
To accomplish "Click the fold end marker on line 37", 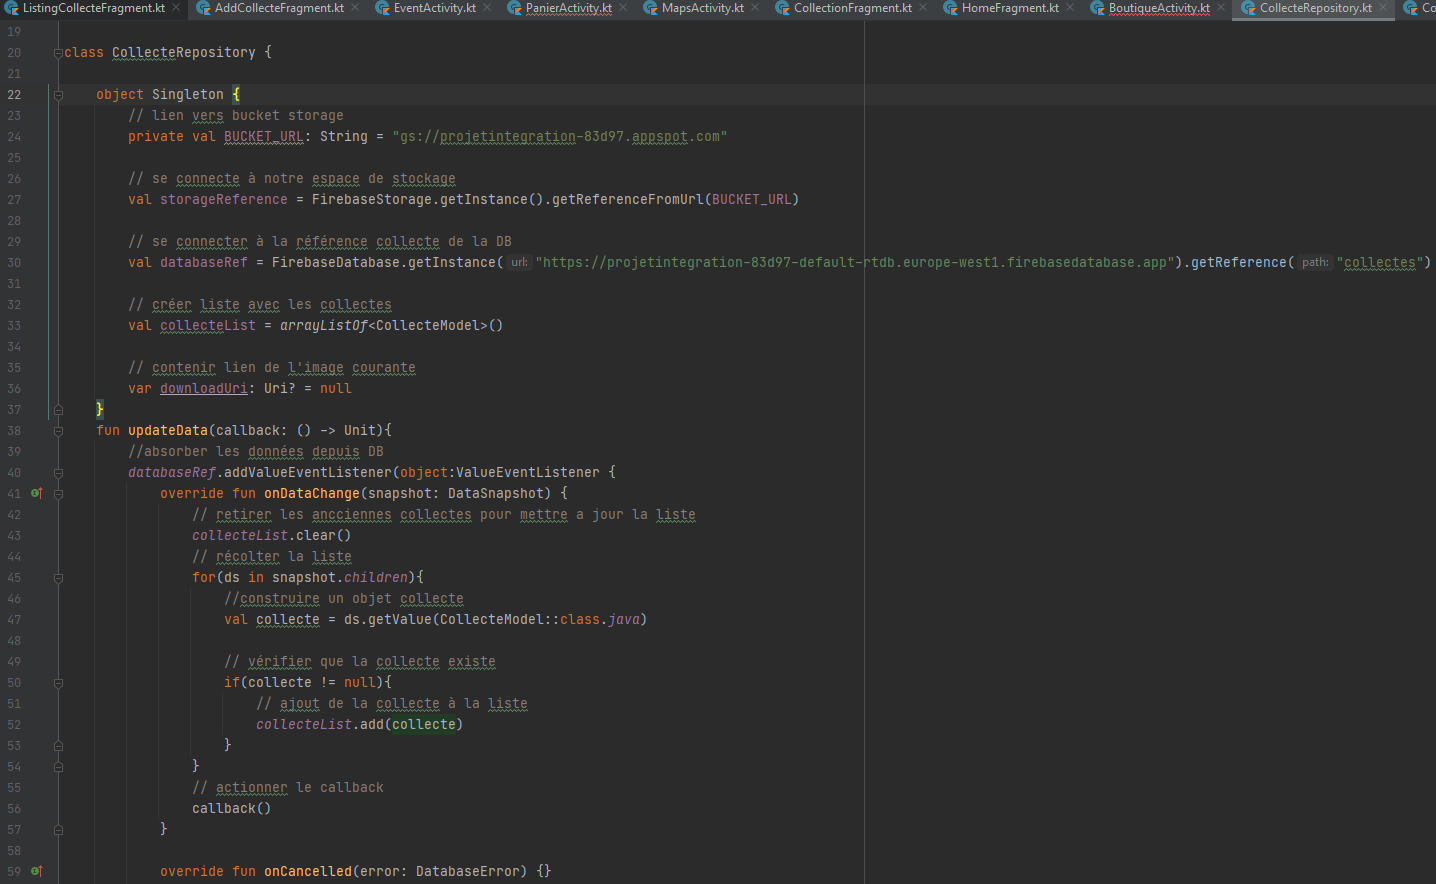I will click(58, 410).
